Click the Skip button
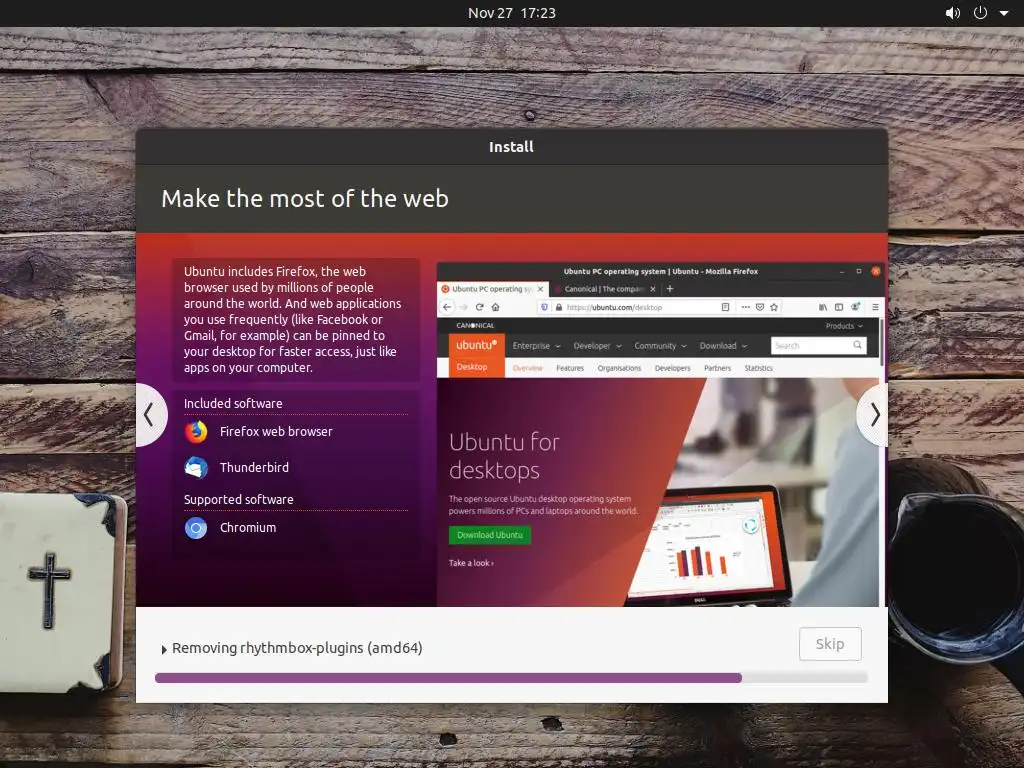Viewport: 1024px width, 768px height. coord(830,644)
